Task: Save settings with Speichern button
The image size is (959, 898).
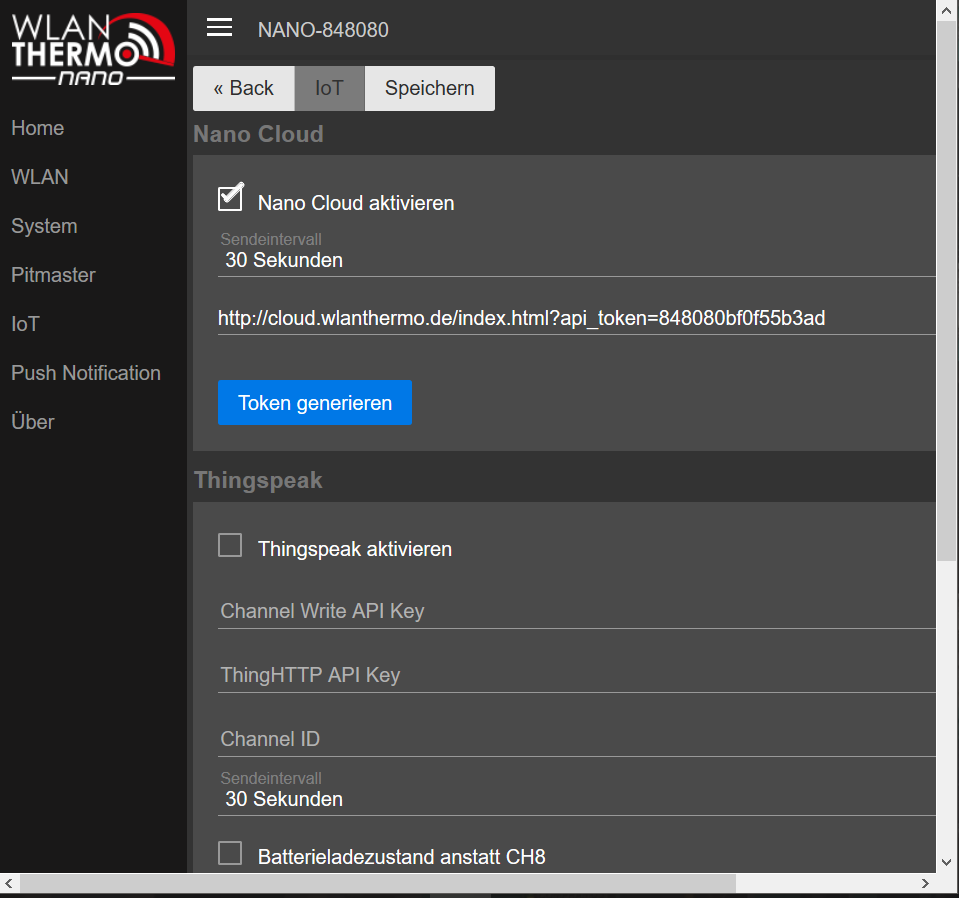Action: 429,89
